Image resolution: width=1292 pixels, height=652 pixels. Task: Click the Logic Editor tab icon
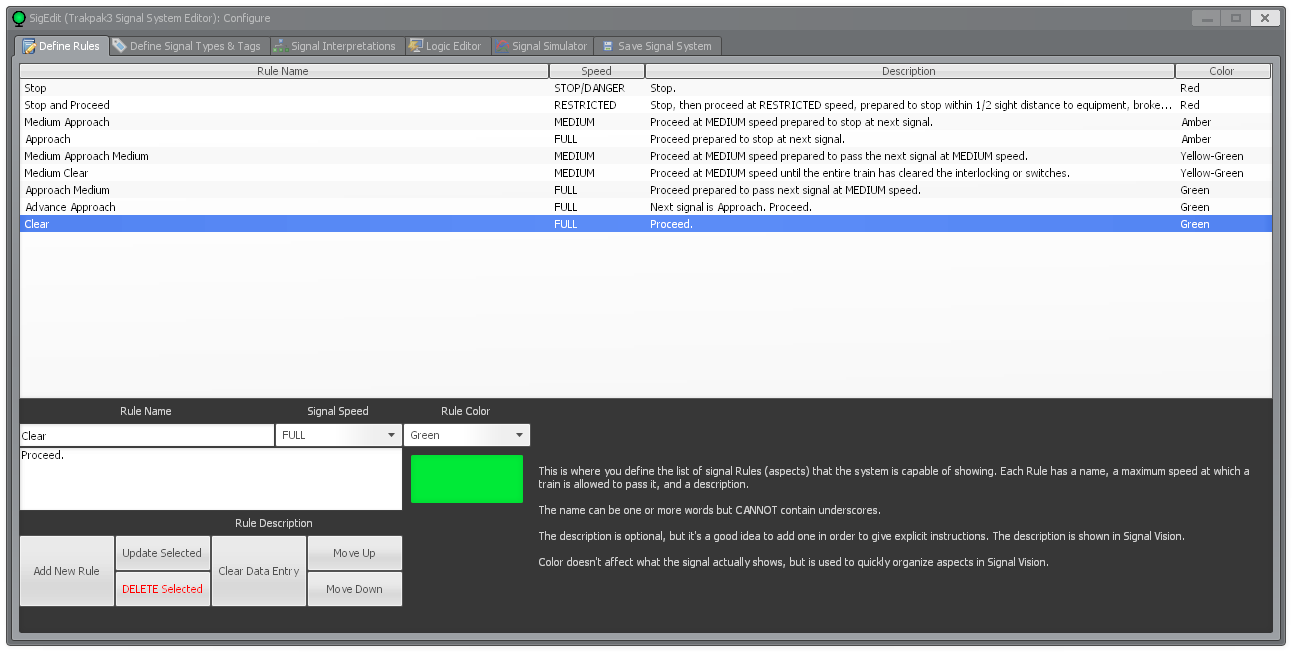415,46
